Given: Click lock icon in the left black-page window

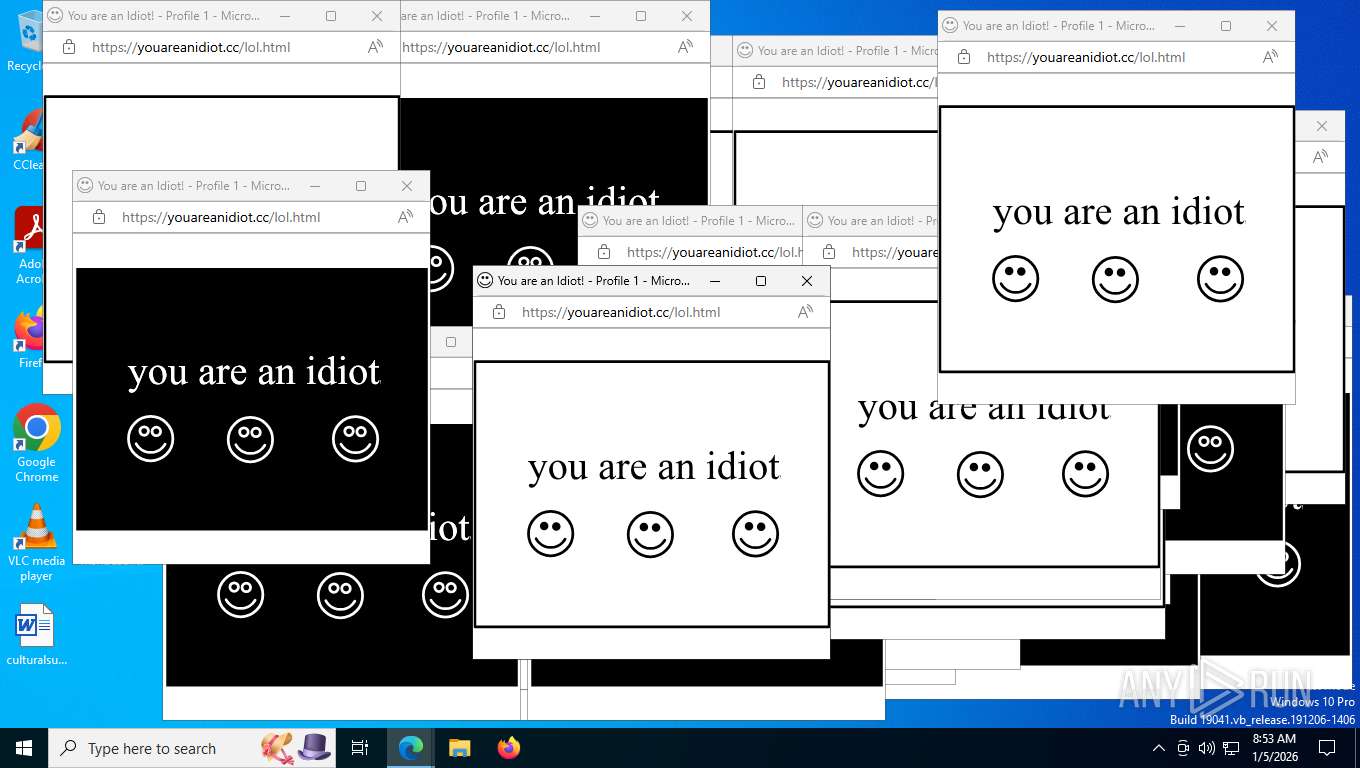Looking at the screenshot, I should [99, 217].
